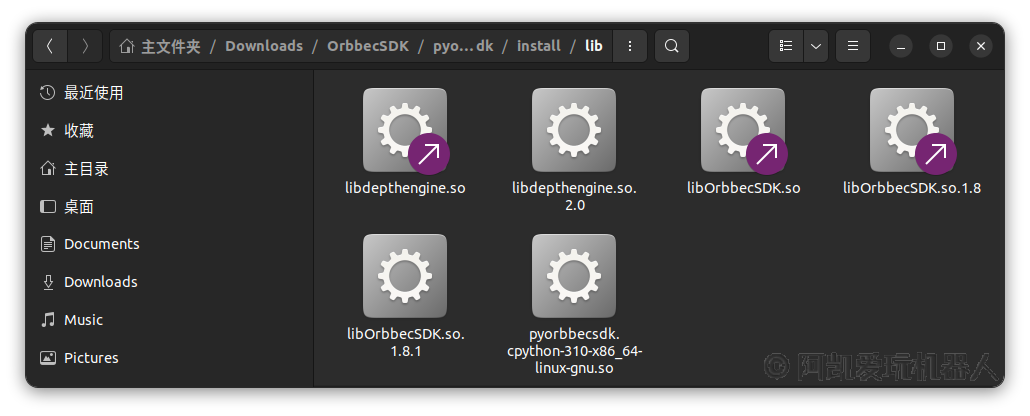Switch to list view layout
1030x416 pixels.
click(x=786, y=46)
